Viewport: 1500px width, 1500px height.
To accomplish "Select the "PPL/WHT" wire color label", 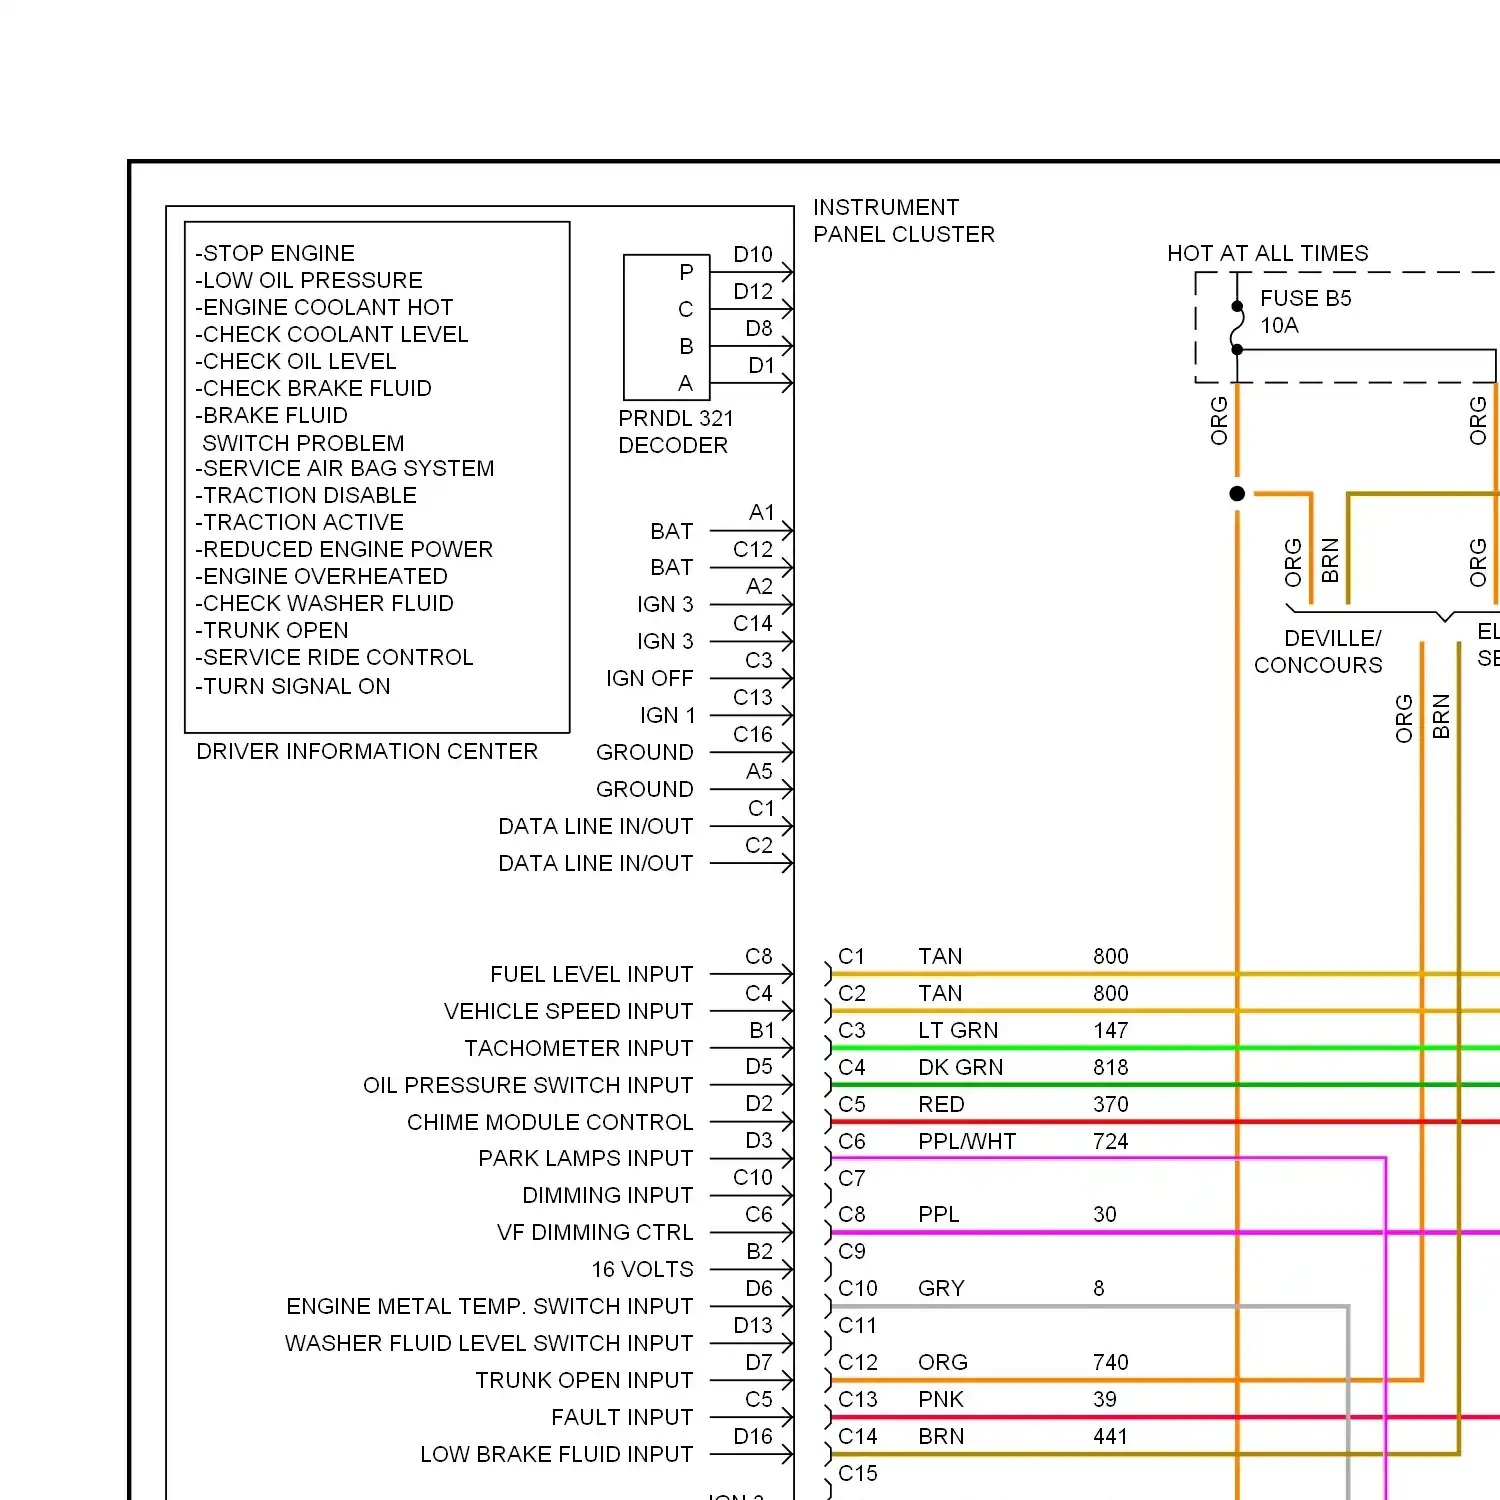I will [x=967, y=1142].
